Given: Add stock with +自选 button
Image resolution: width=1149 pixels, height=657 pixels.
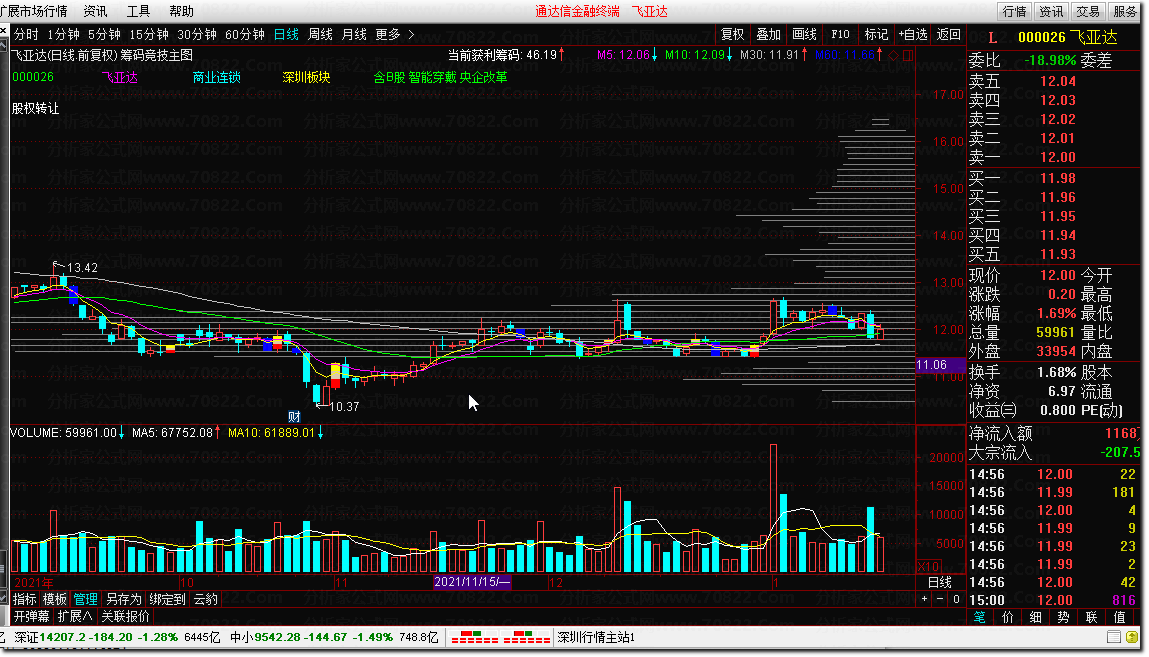Looking at the screenshot, I should (x=913, y=34).
